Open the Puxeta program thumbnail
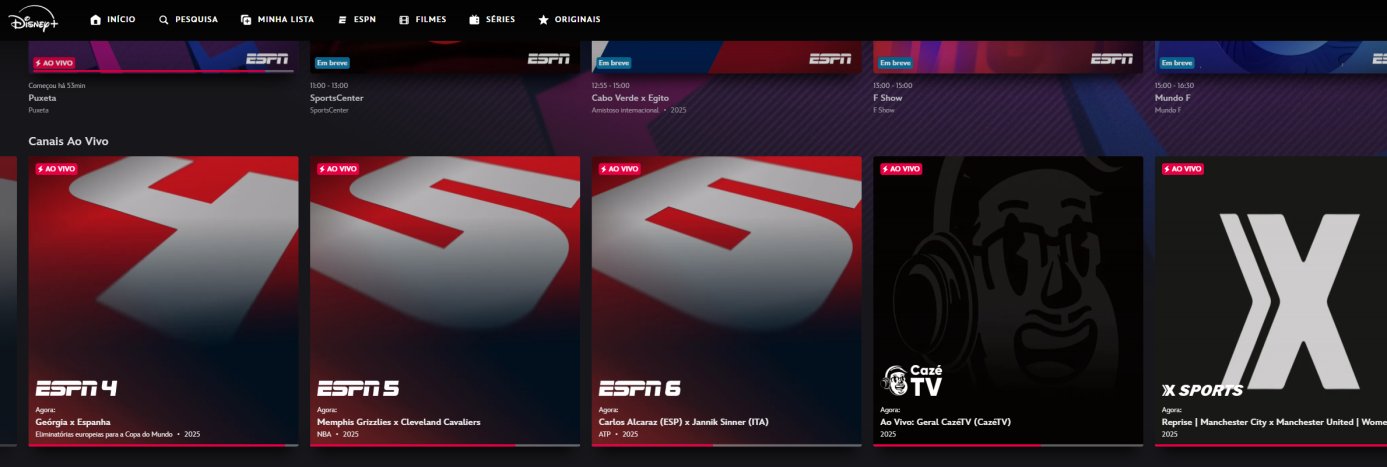Image resolution: width=1387 pixels, height=467 pixels. tap(164, 56)
